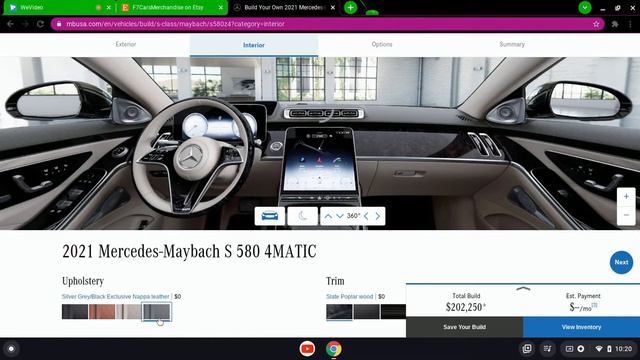Zoom out of interior view
640x360 pixels.
coord(626,215)
